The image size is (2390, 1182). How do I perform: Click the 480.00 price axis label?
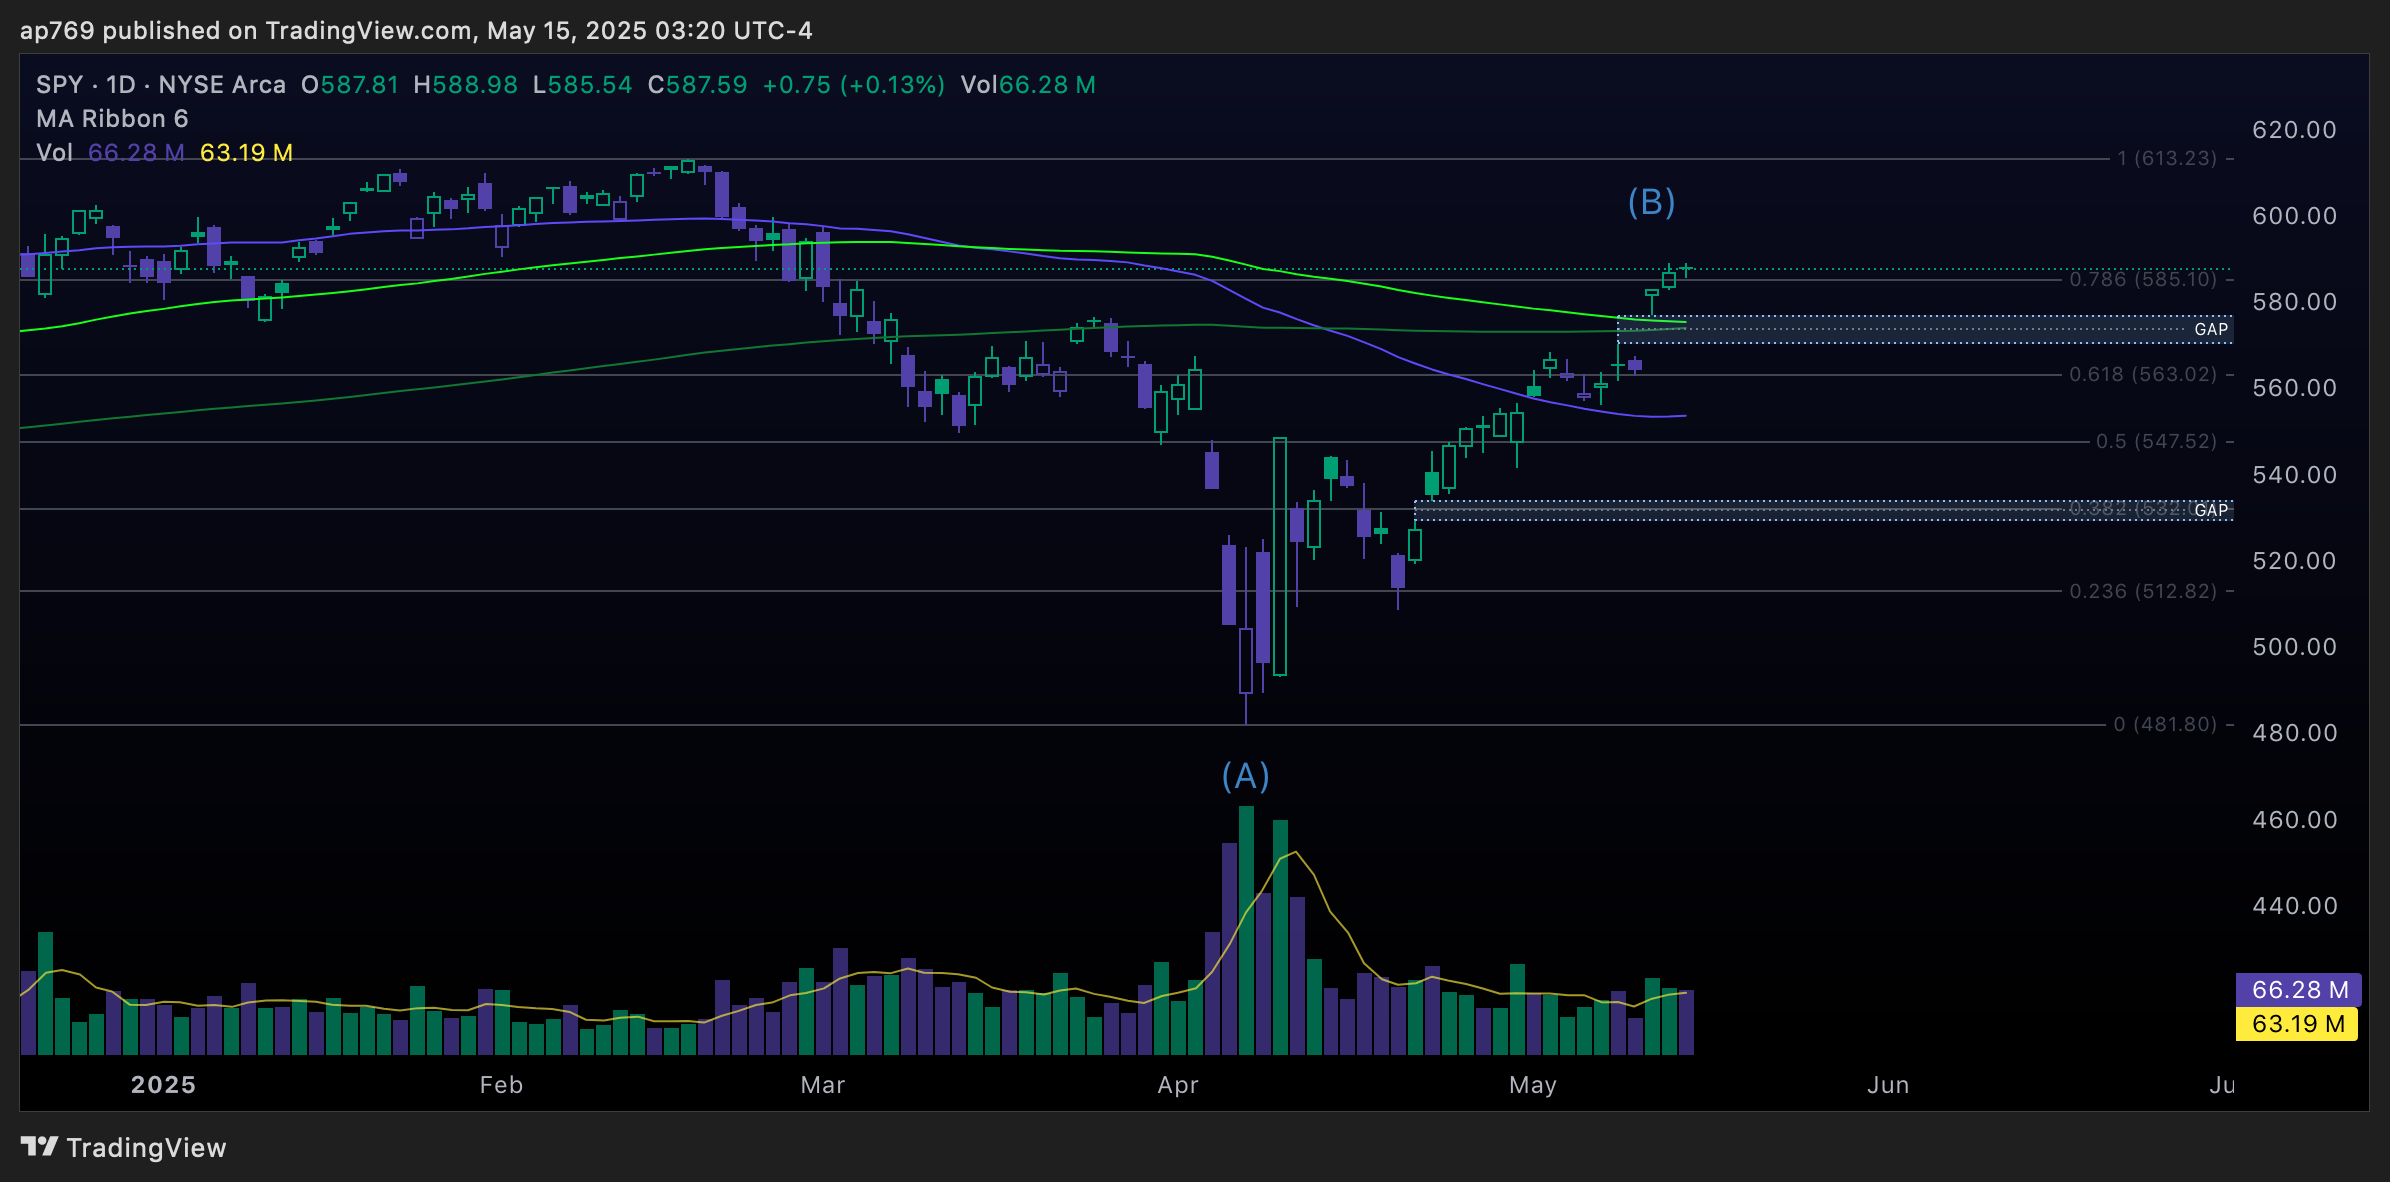point(2294,733)
